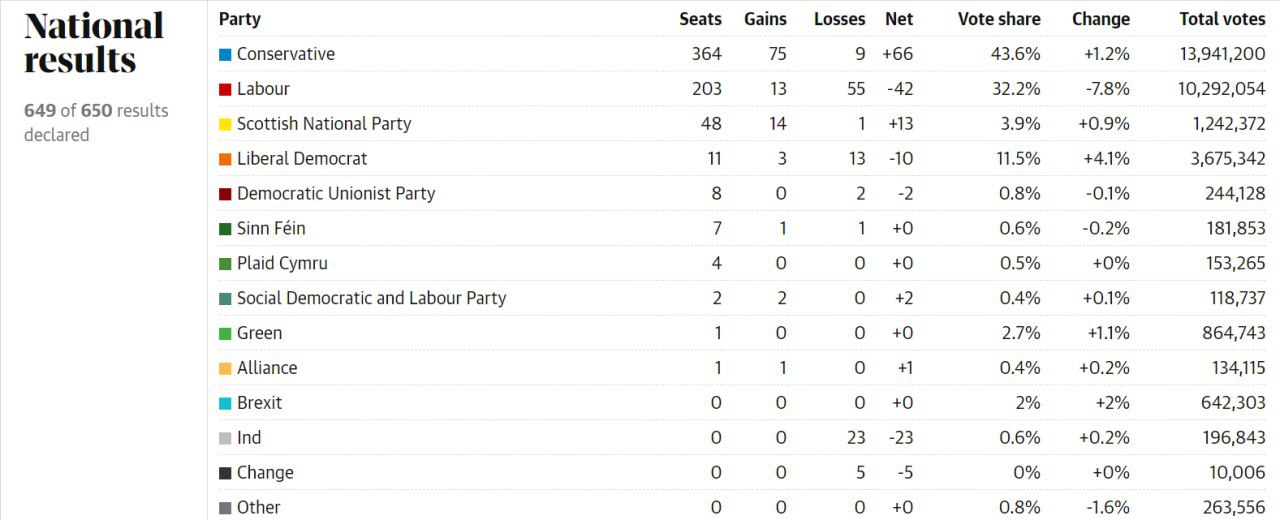Click the Vote share column header
The image size is (1280, 520).
(x=999, y=19)
